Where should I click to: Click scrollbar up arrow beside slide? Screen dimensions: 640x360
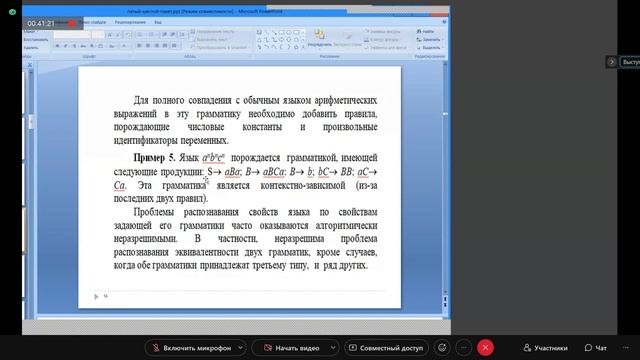(x=445, y=65)
